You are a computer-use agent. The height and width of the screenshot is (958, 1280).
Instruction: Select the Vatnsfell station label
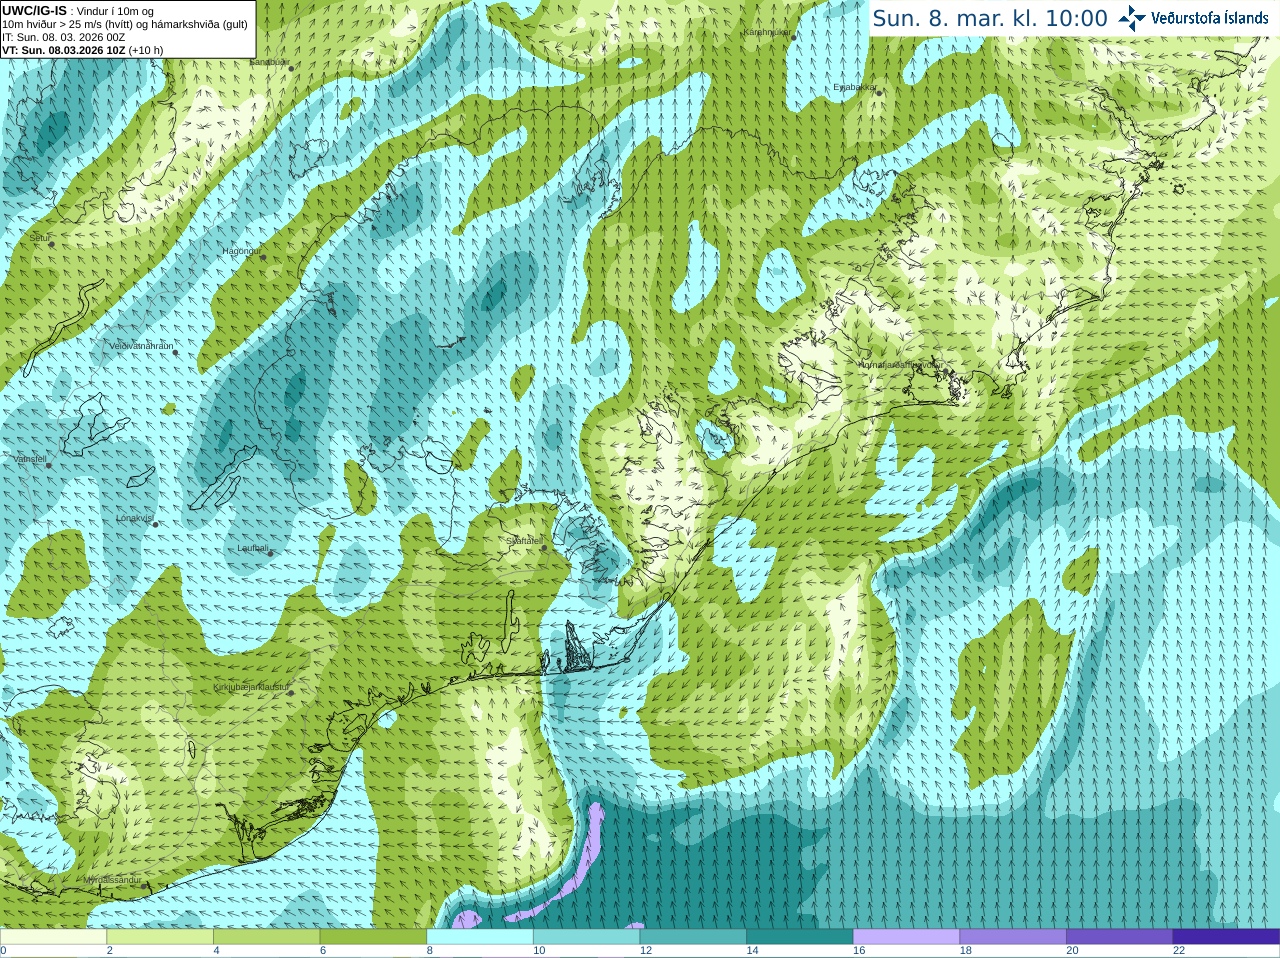click(30, 459)
